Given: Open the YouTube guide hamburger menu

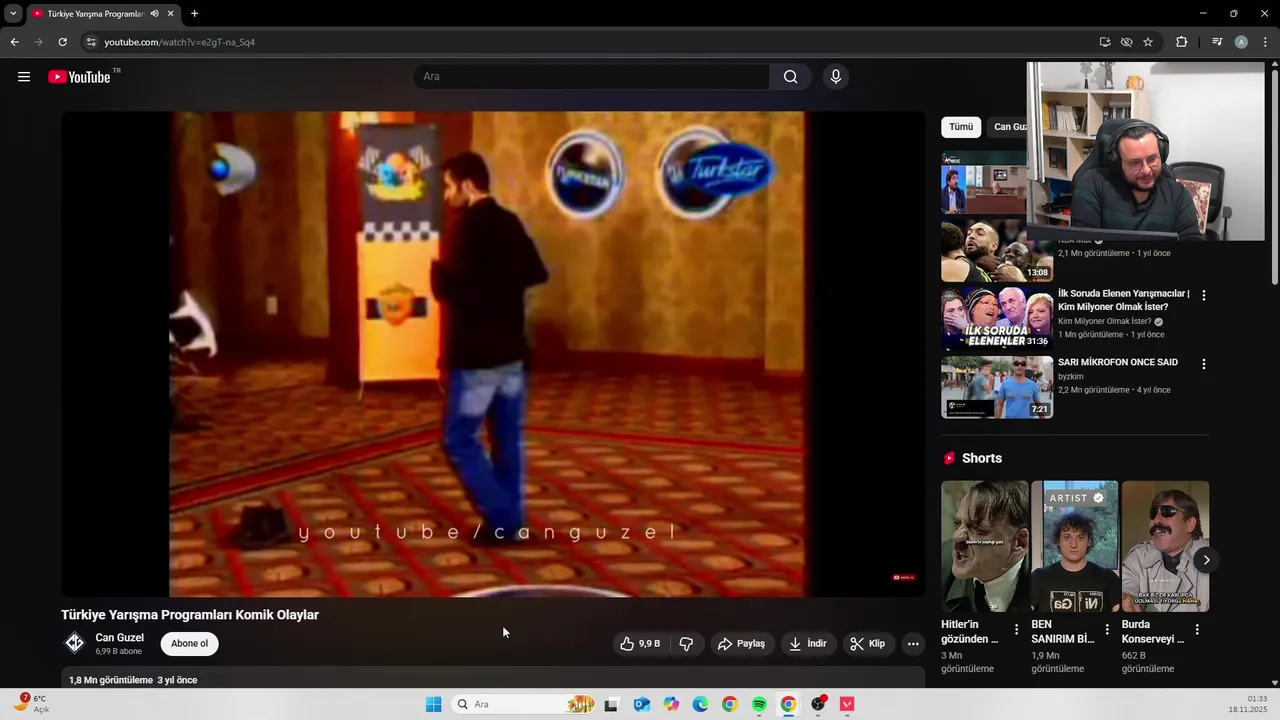Looking at the screenshot, I should click(x=24, y=77).
